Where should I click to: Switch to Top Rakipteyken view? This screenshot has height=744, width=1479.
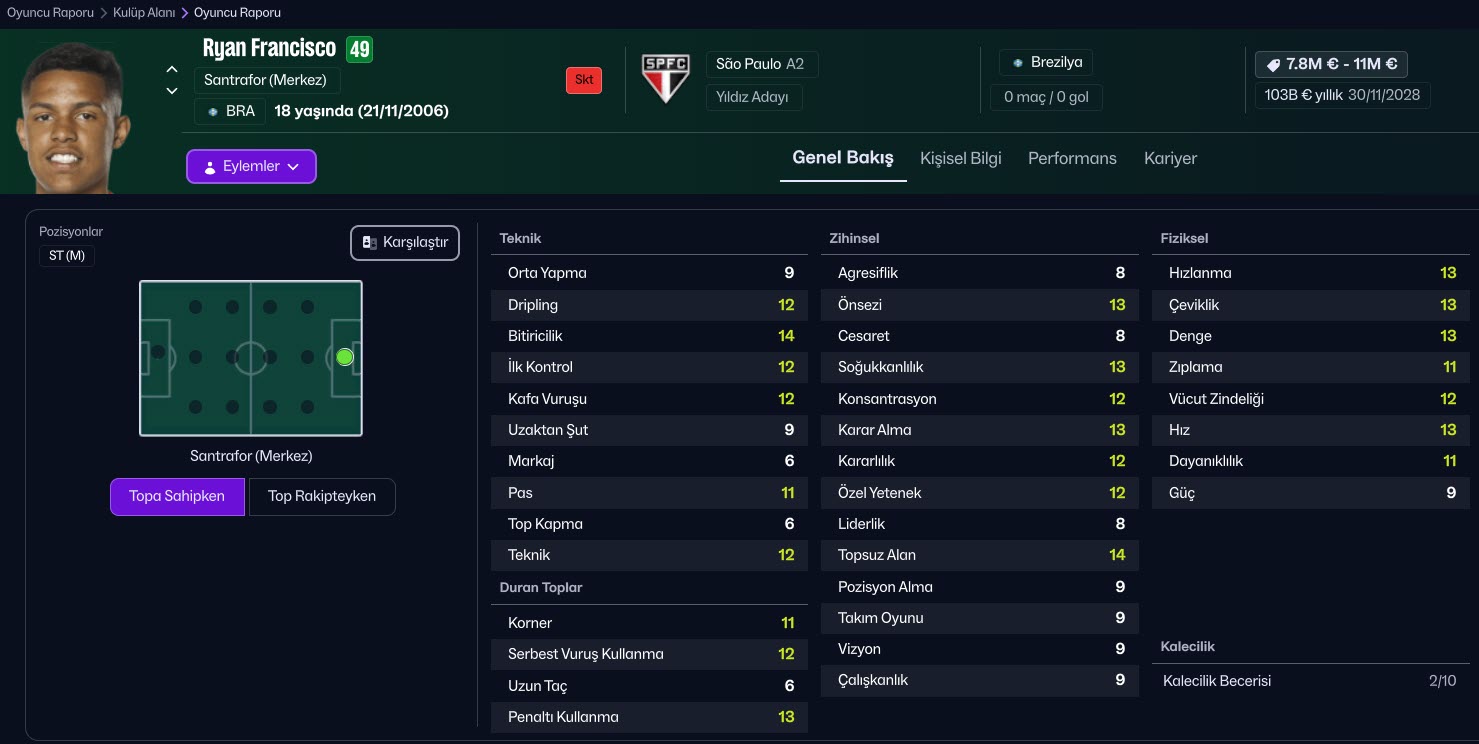pyautogui.click(x=322, y=496)
